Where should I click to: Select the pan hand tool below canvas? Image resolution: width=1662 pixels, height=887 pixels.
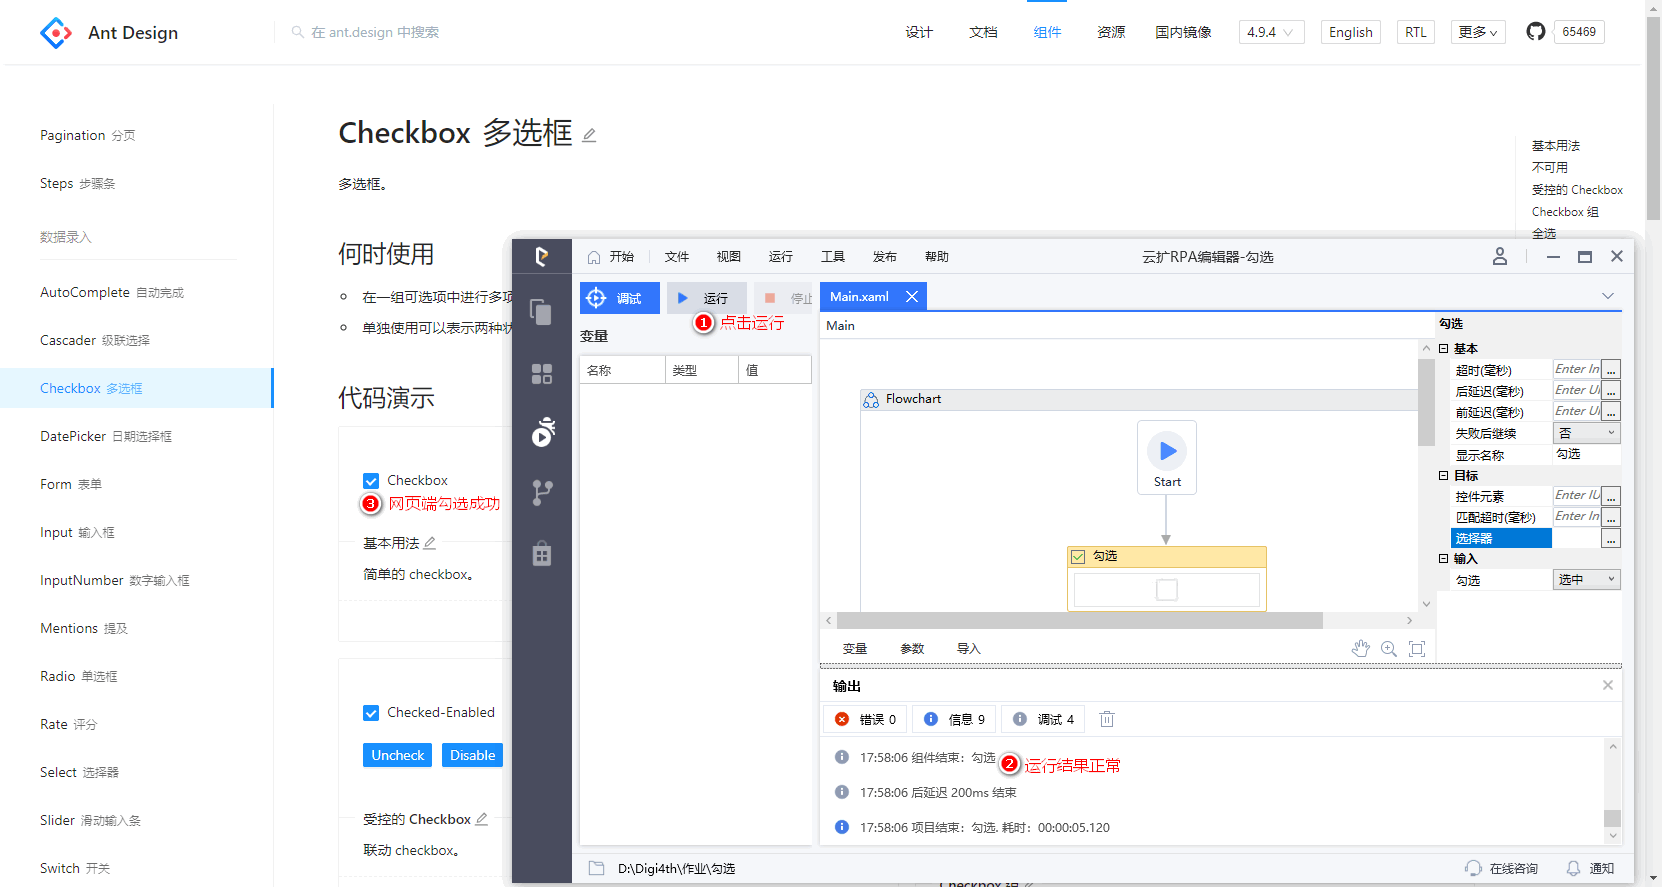(x=1360, y=649)
